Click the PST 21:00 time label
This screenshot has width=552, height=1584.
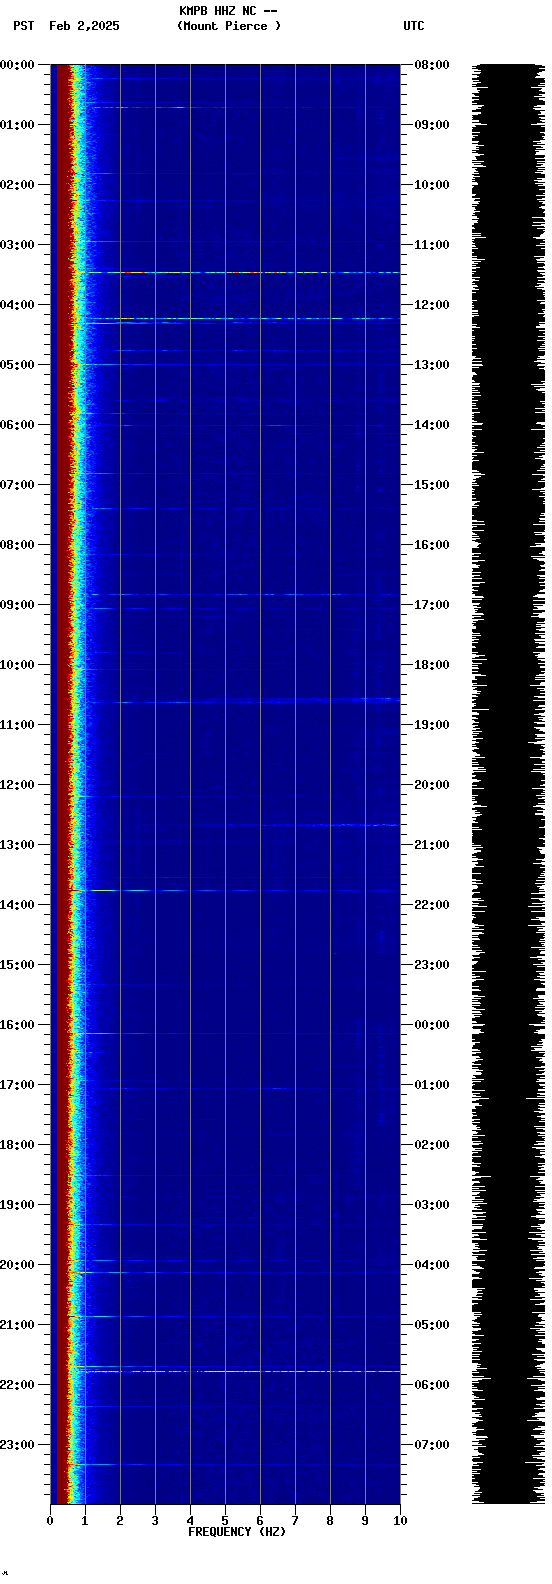point(17,1325)
